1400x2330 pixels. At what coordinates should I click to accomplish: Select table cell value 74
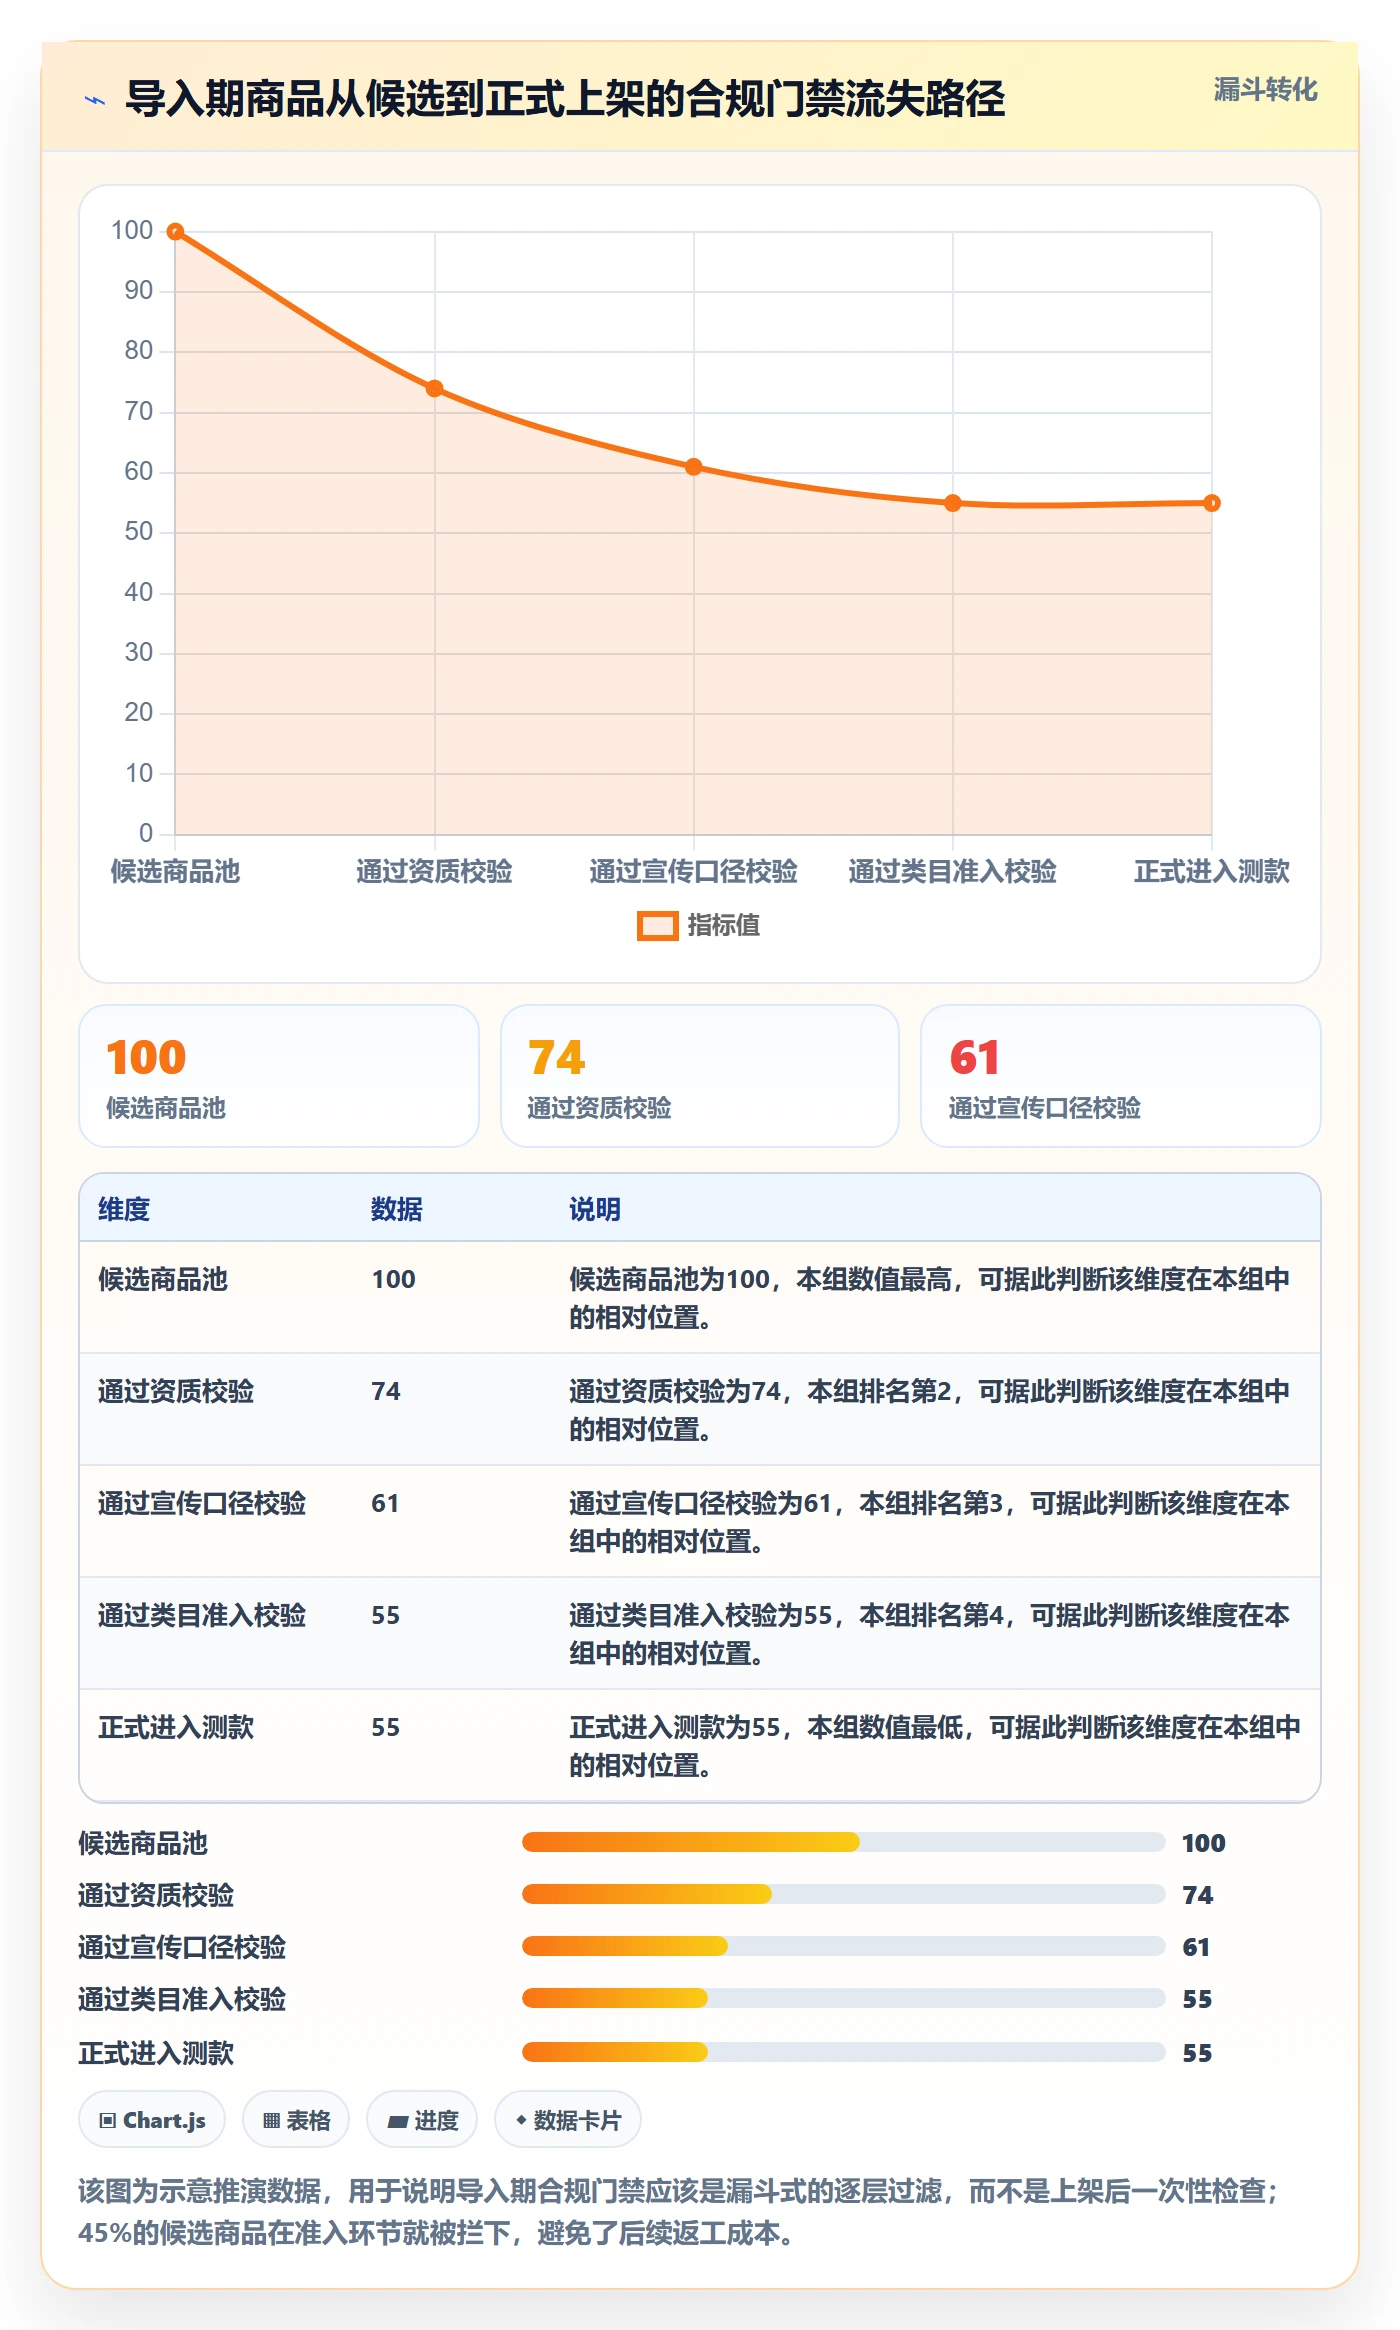point(386,1391)
